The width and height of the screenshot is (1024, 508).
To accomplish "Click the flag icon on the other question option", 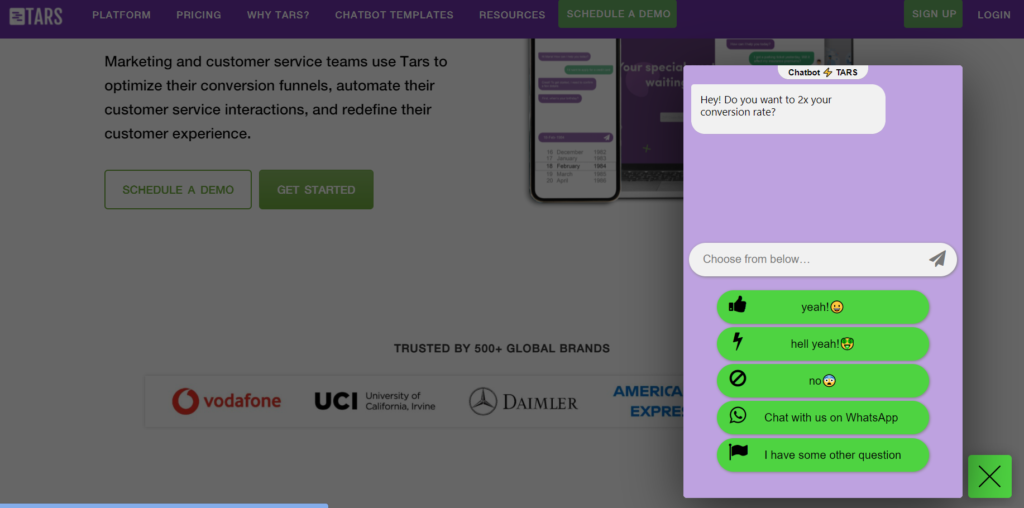I will click(x=738, y=452).
